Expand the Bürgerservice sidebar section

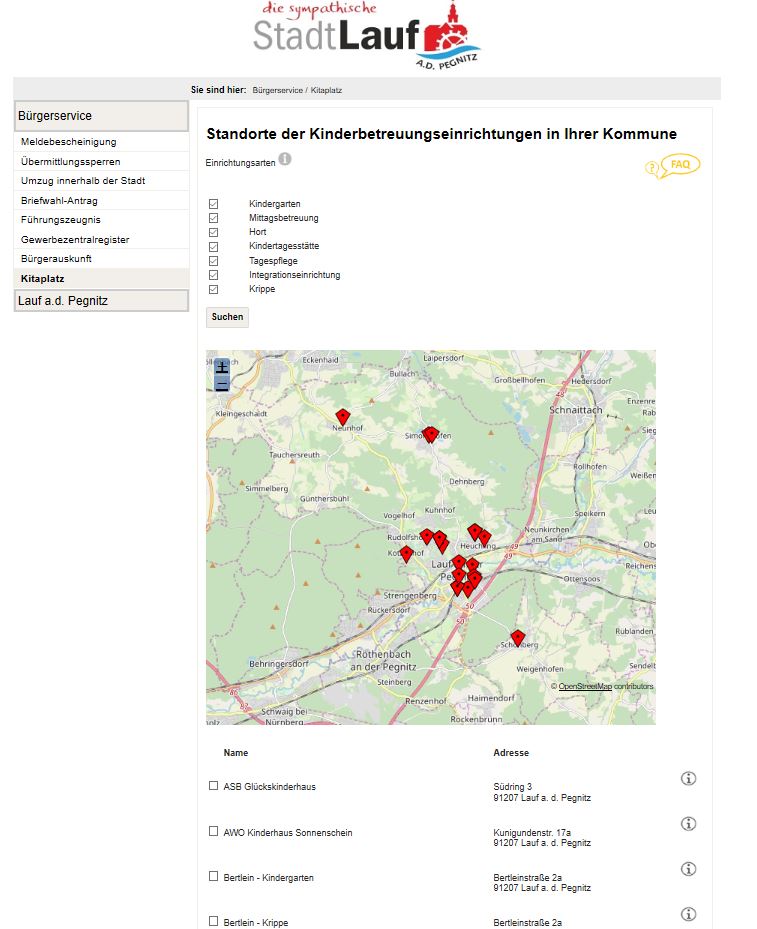pos(101,116)
